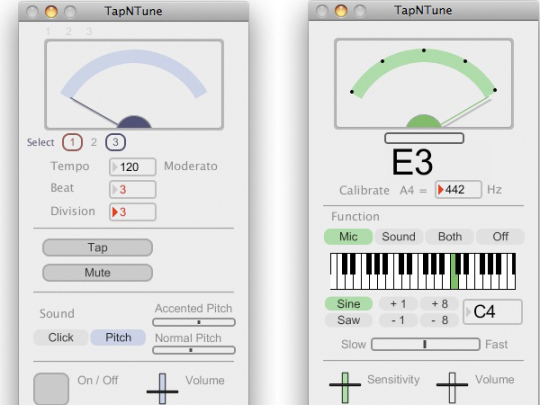
Task: Choose the Click sound option
Action: (61, 338)
